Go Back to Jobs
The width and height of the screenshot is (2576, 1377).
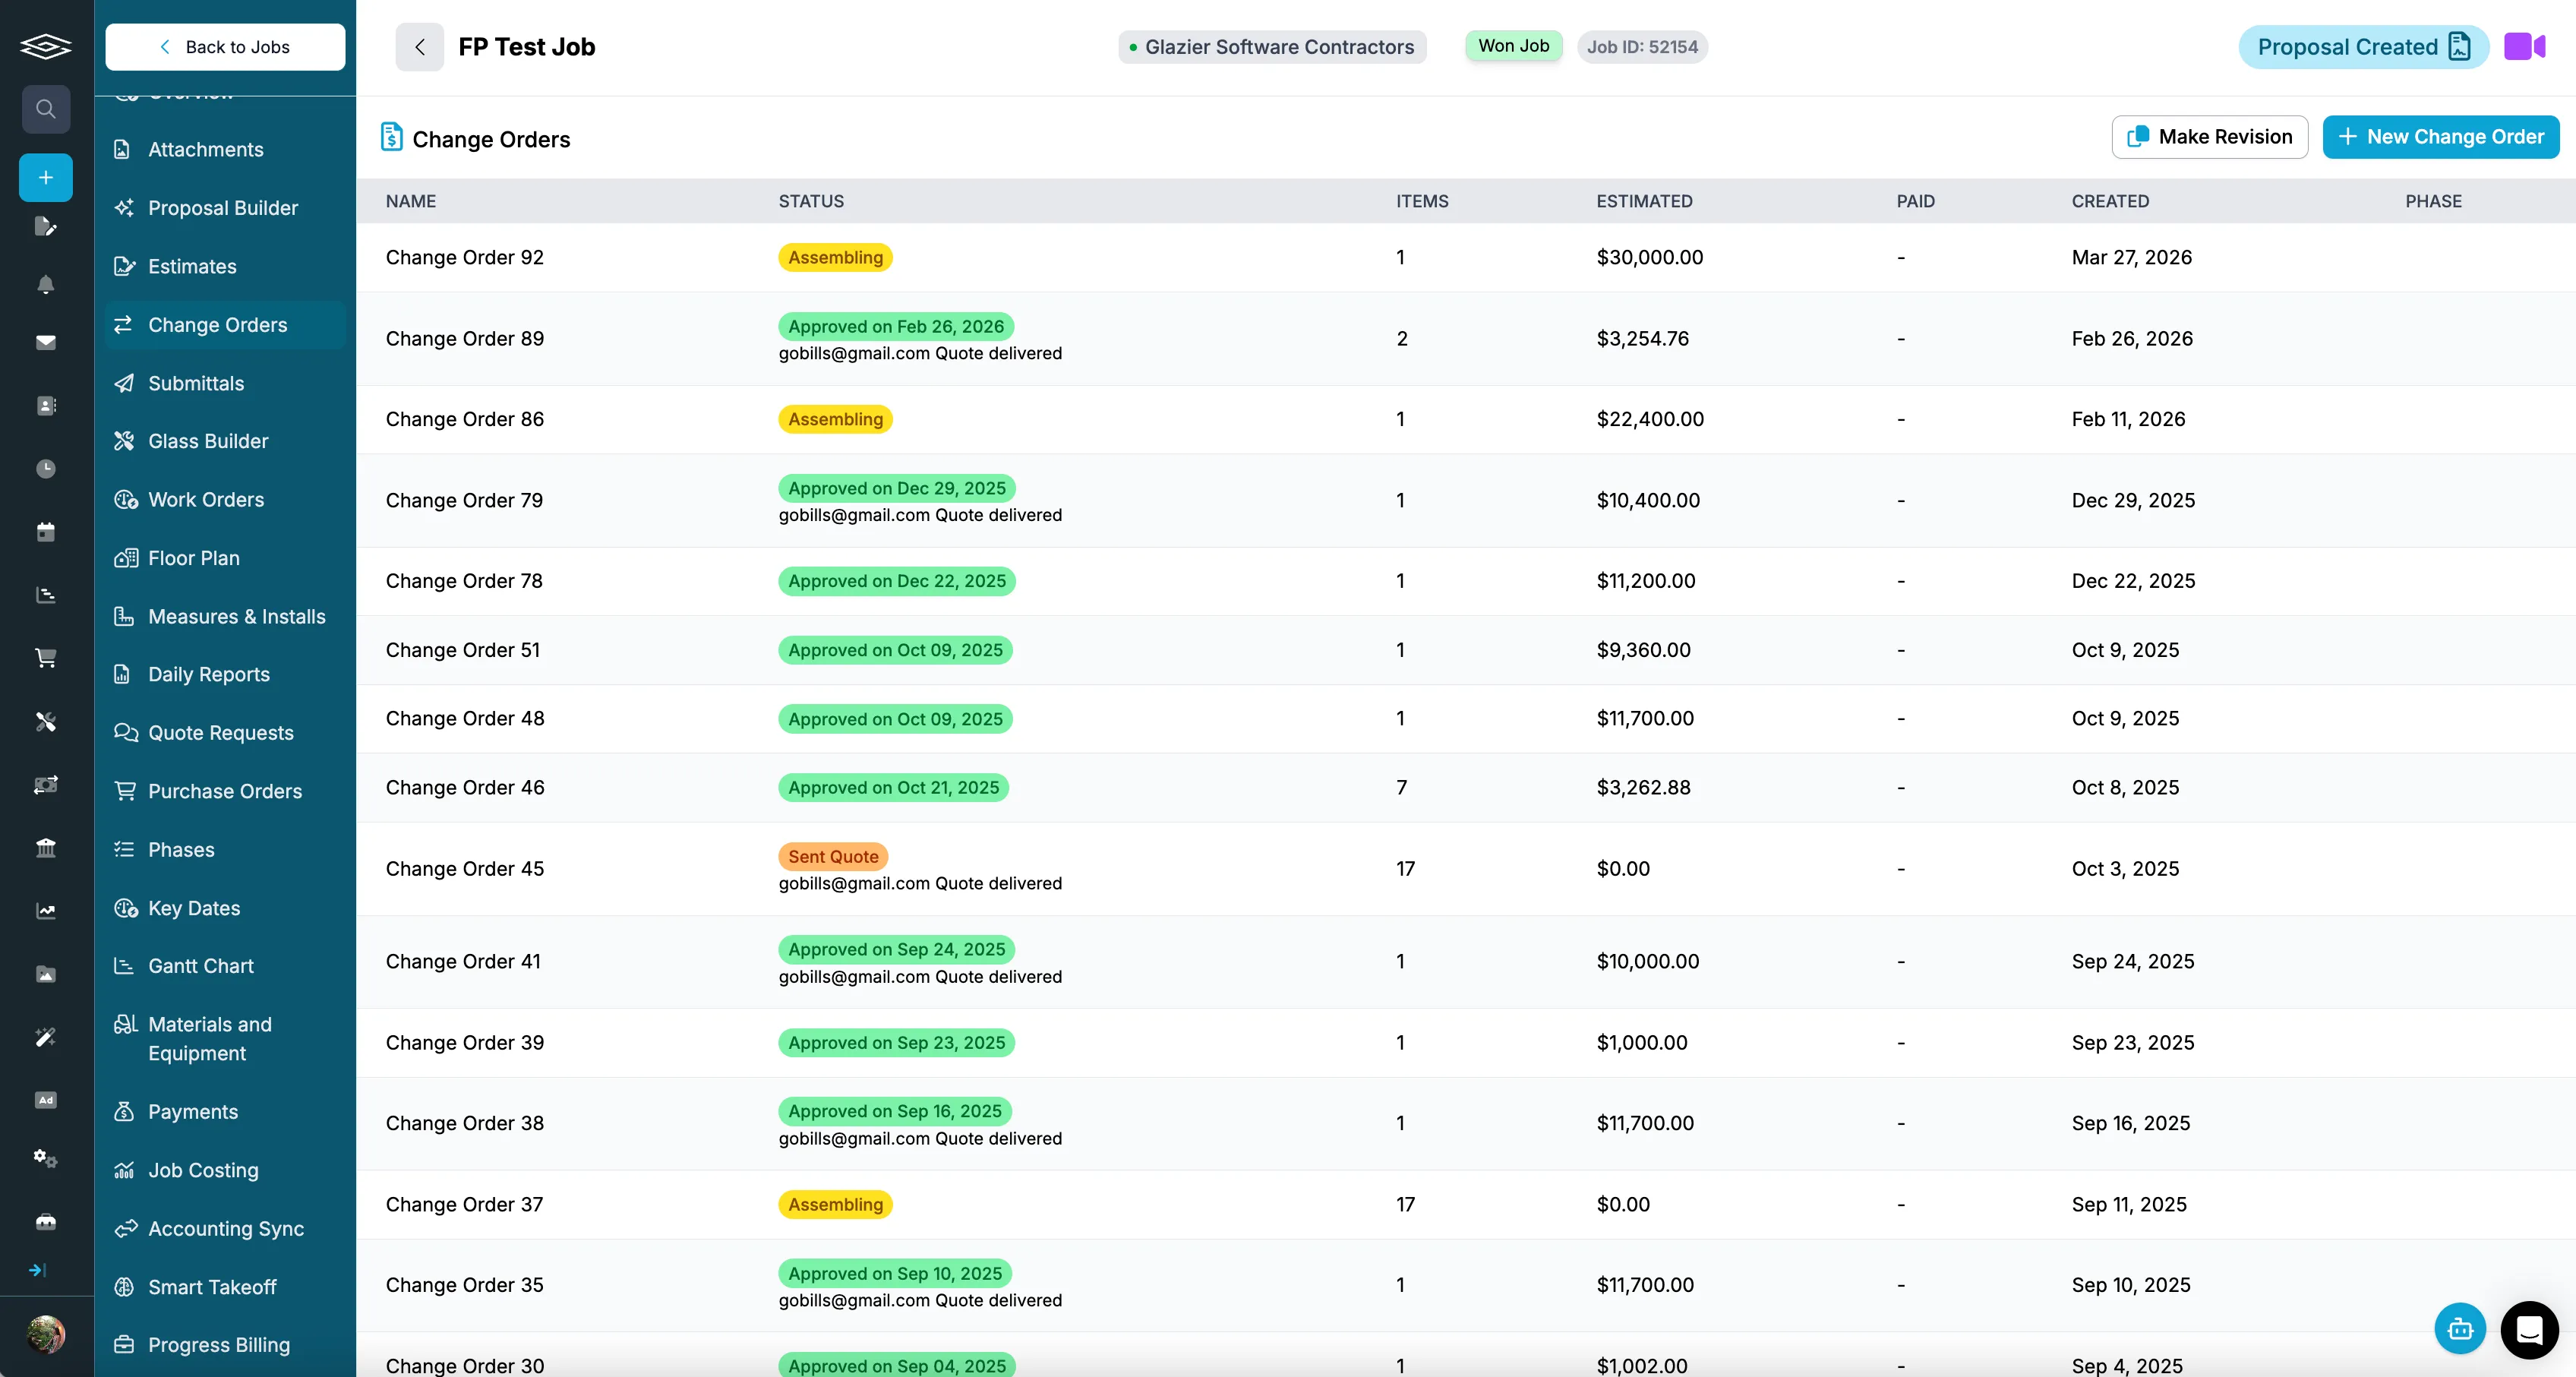coord(225,47)
